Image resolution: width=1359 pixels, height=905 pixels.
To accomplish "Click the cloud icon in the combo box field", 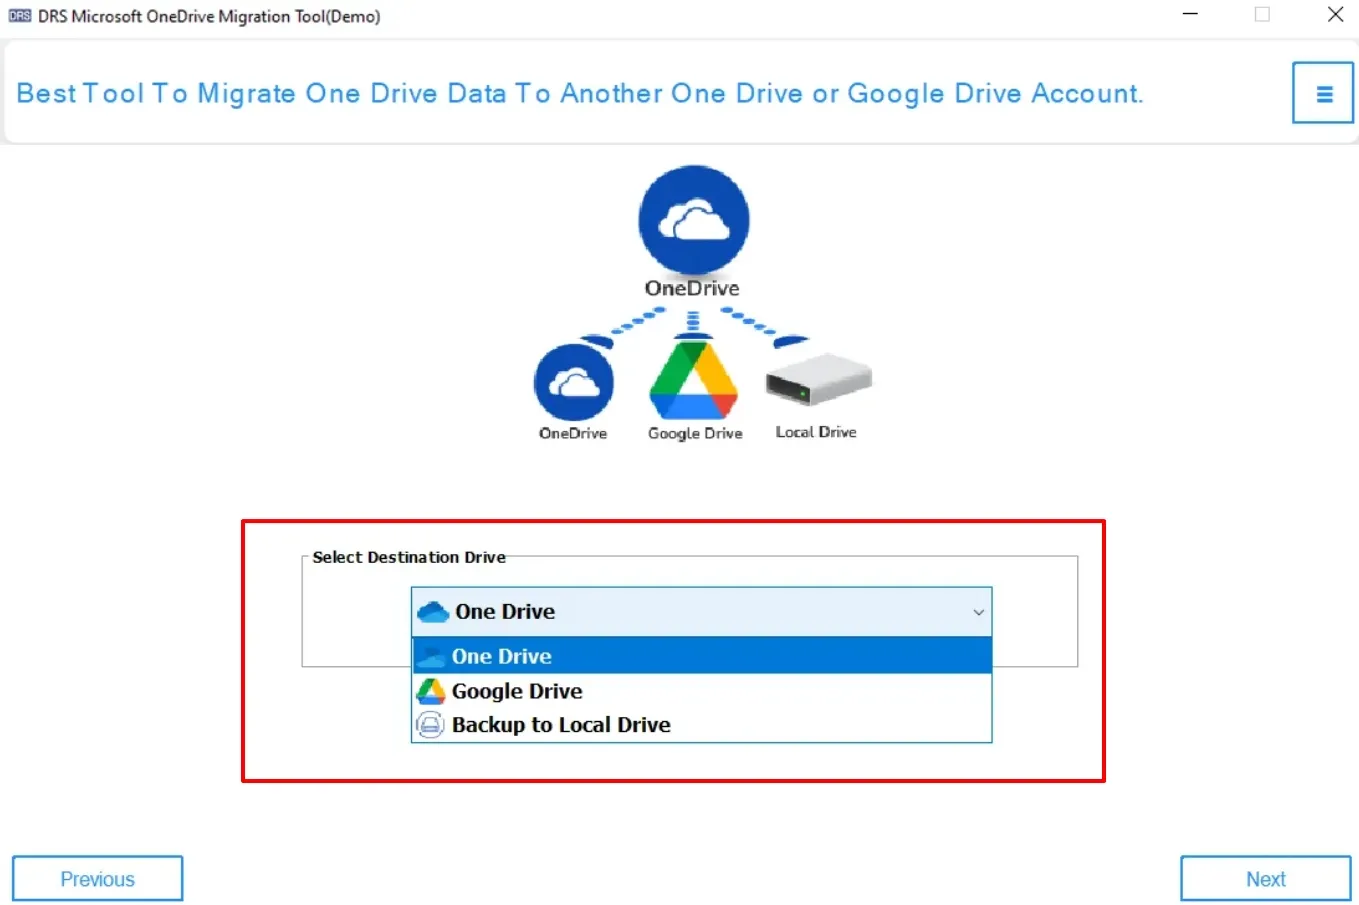I will [x=432, y=612].
